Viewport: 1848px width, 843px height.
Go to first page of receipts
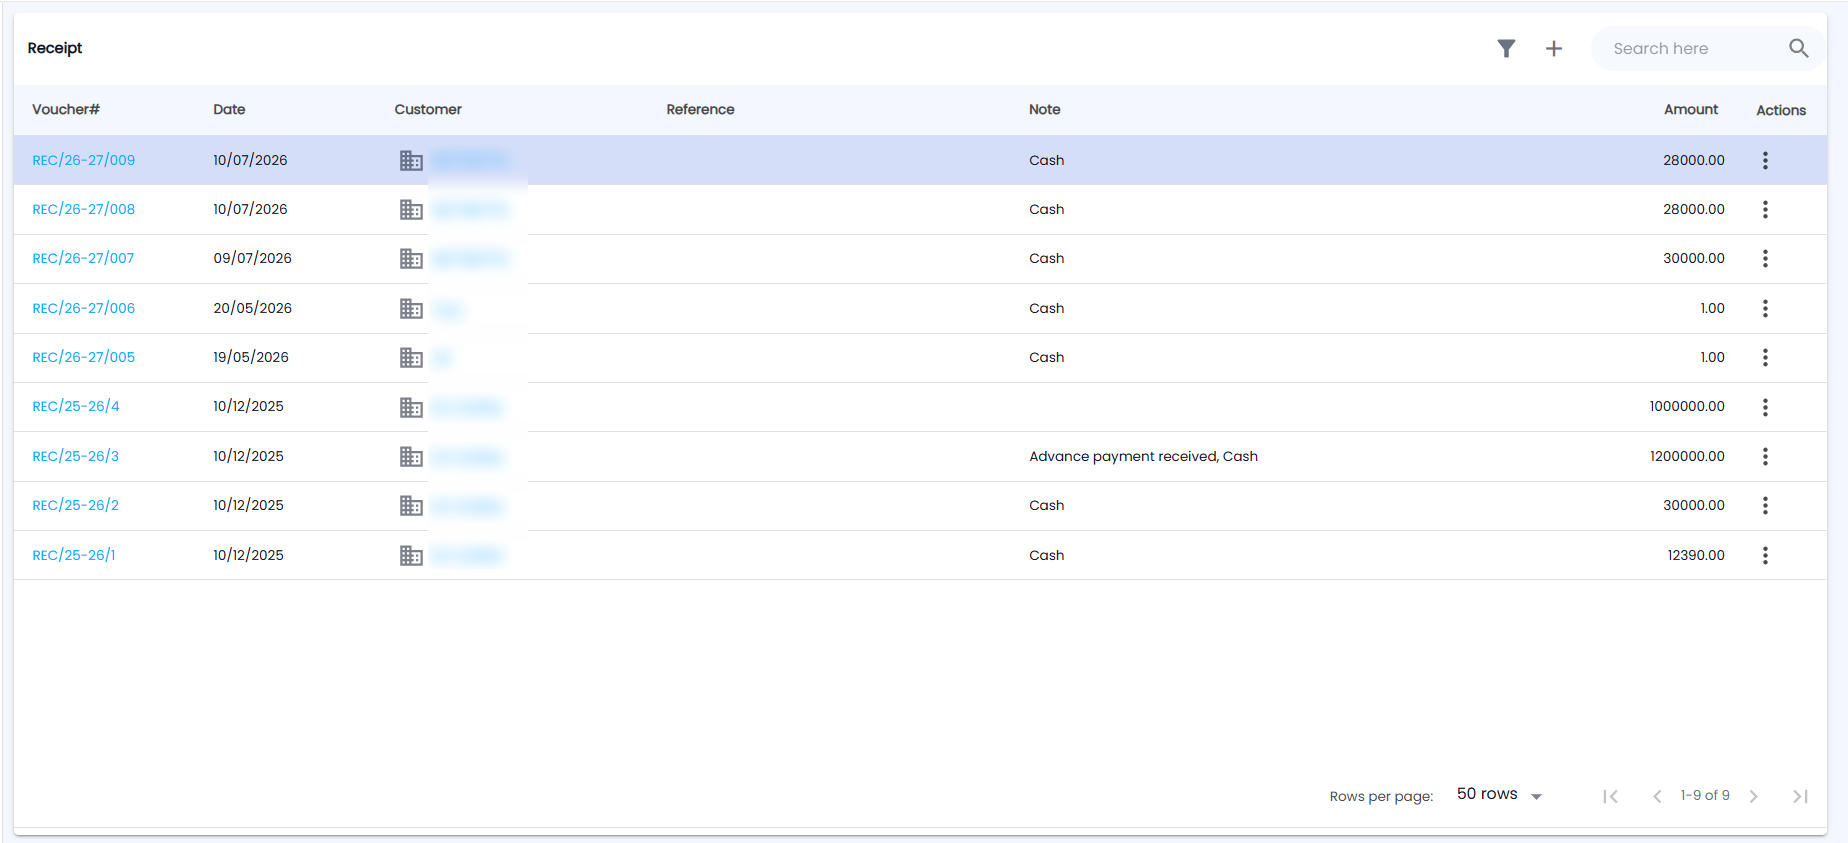pyautogui.click(x=1610, y=796)
